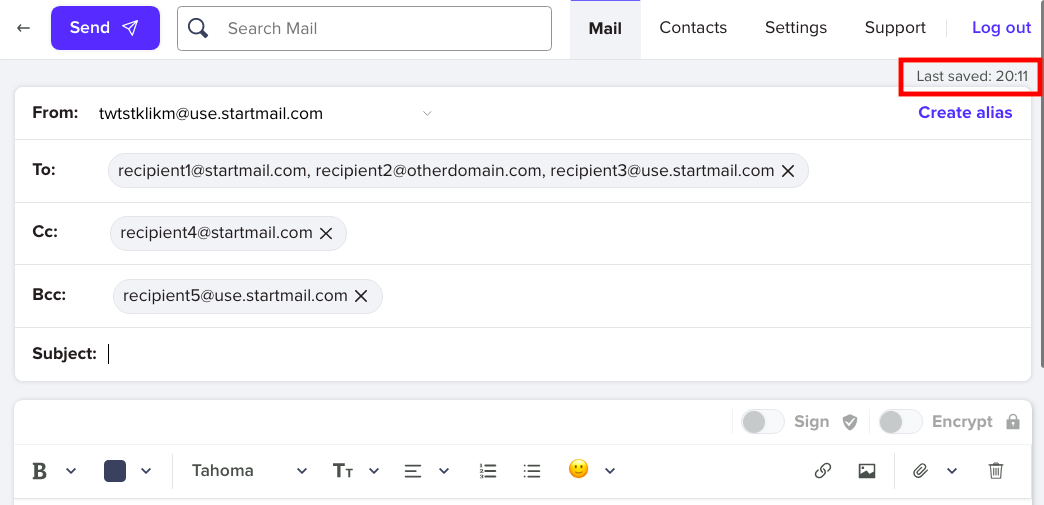Click the dark blue text color swatch
Screen dimensions: 1044x505
(x=115, y=471)
